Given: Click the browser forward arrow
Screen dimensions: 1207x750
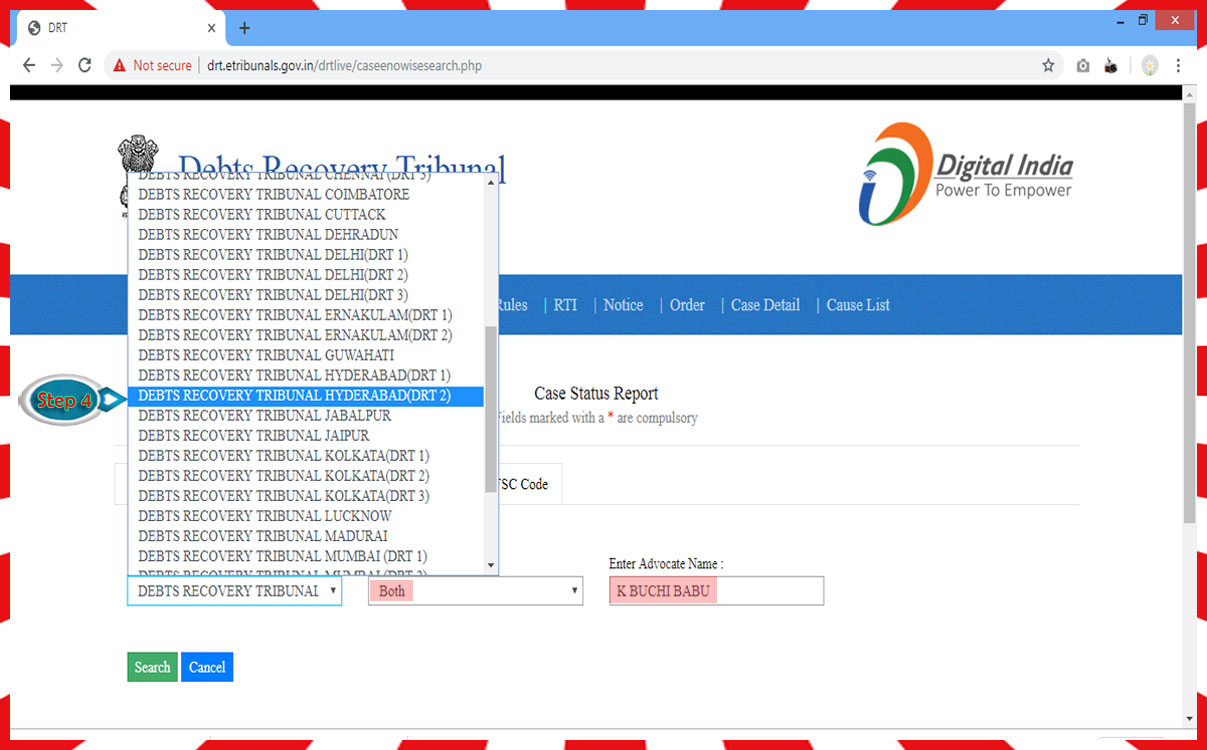Looking at the screenshot, I should pyautogui.click(x=57, y=65).
